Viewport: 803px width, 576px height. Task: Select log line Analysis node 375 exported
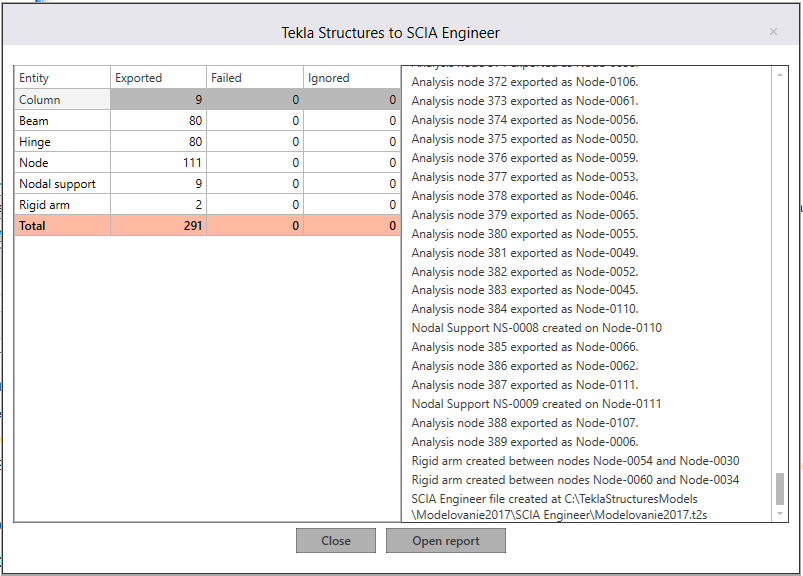coord(525,139)
